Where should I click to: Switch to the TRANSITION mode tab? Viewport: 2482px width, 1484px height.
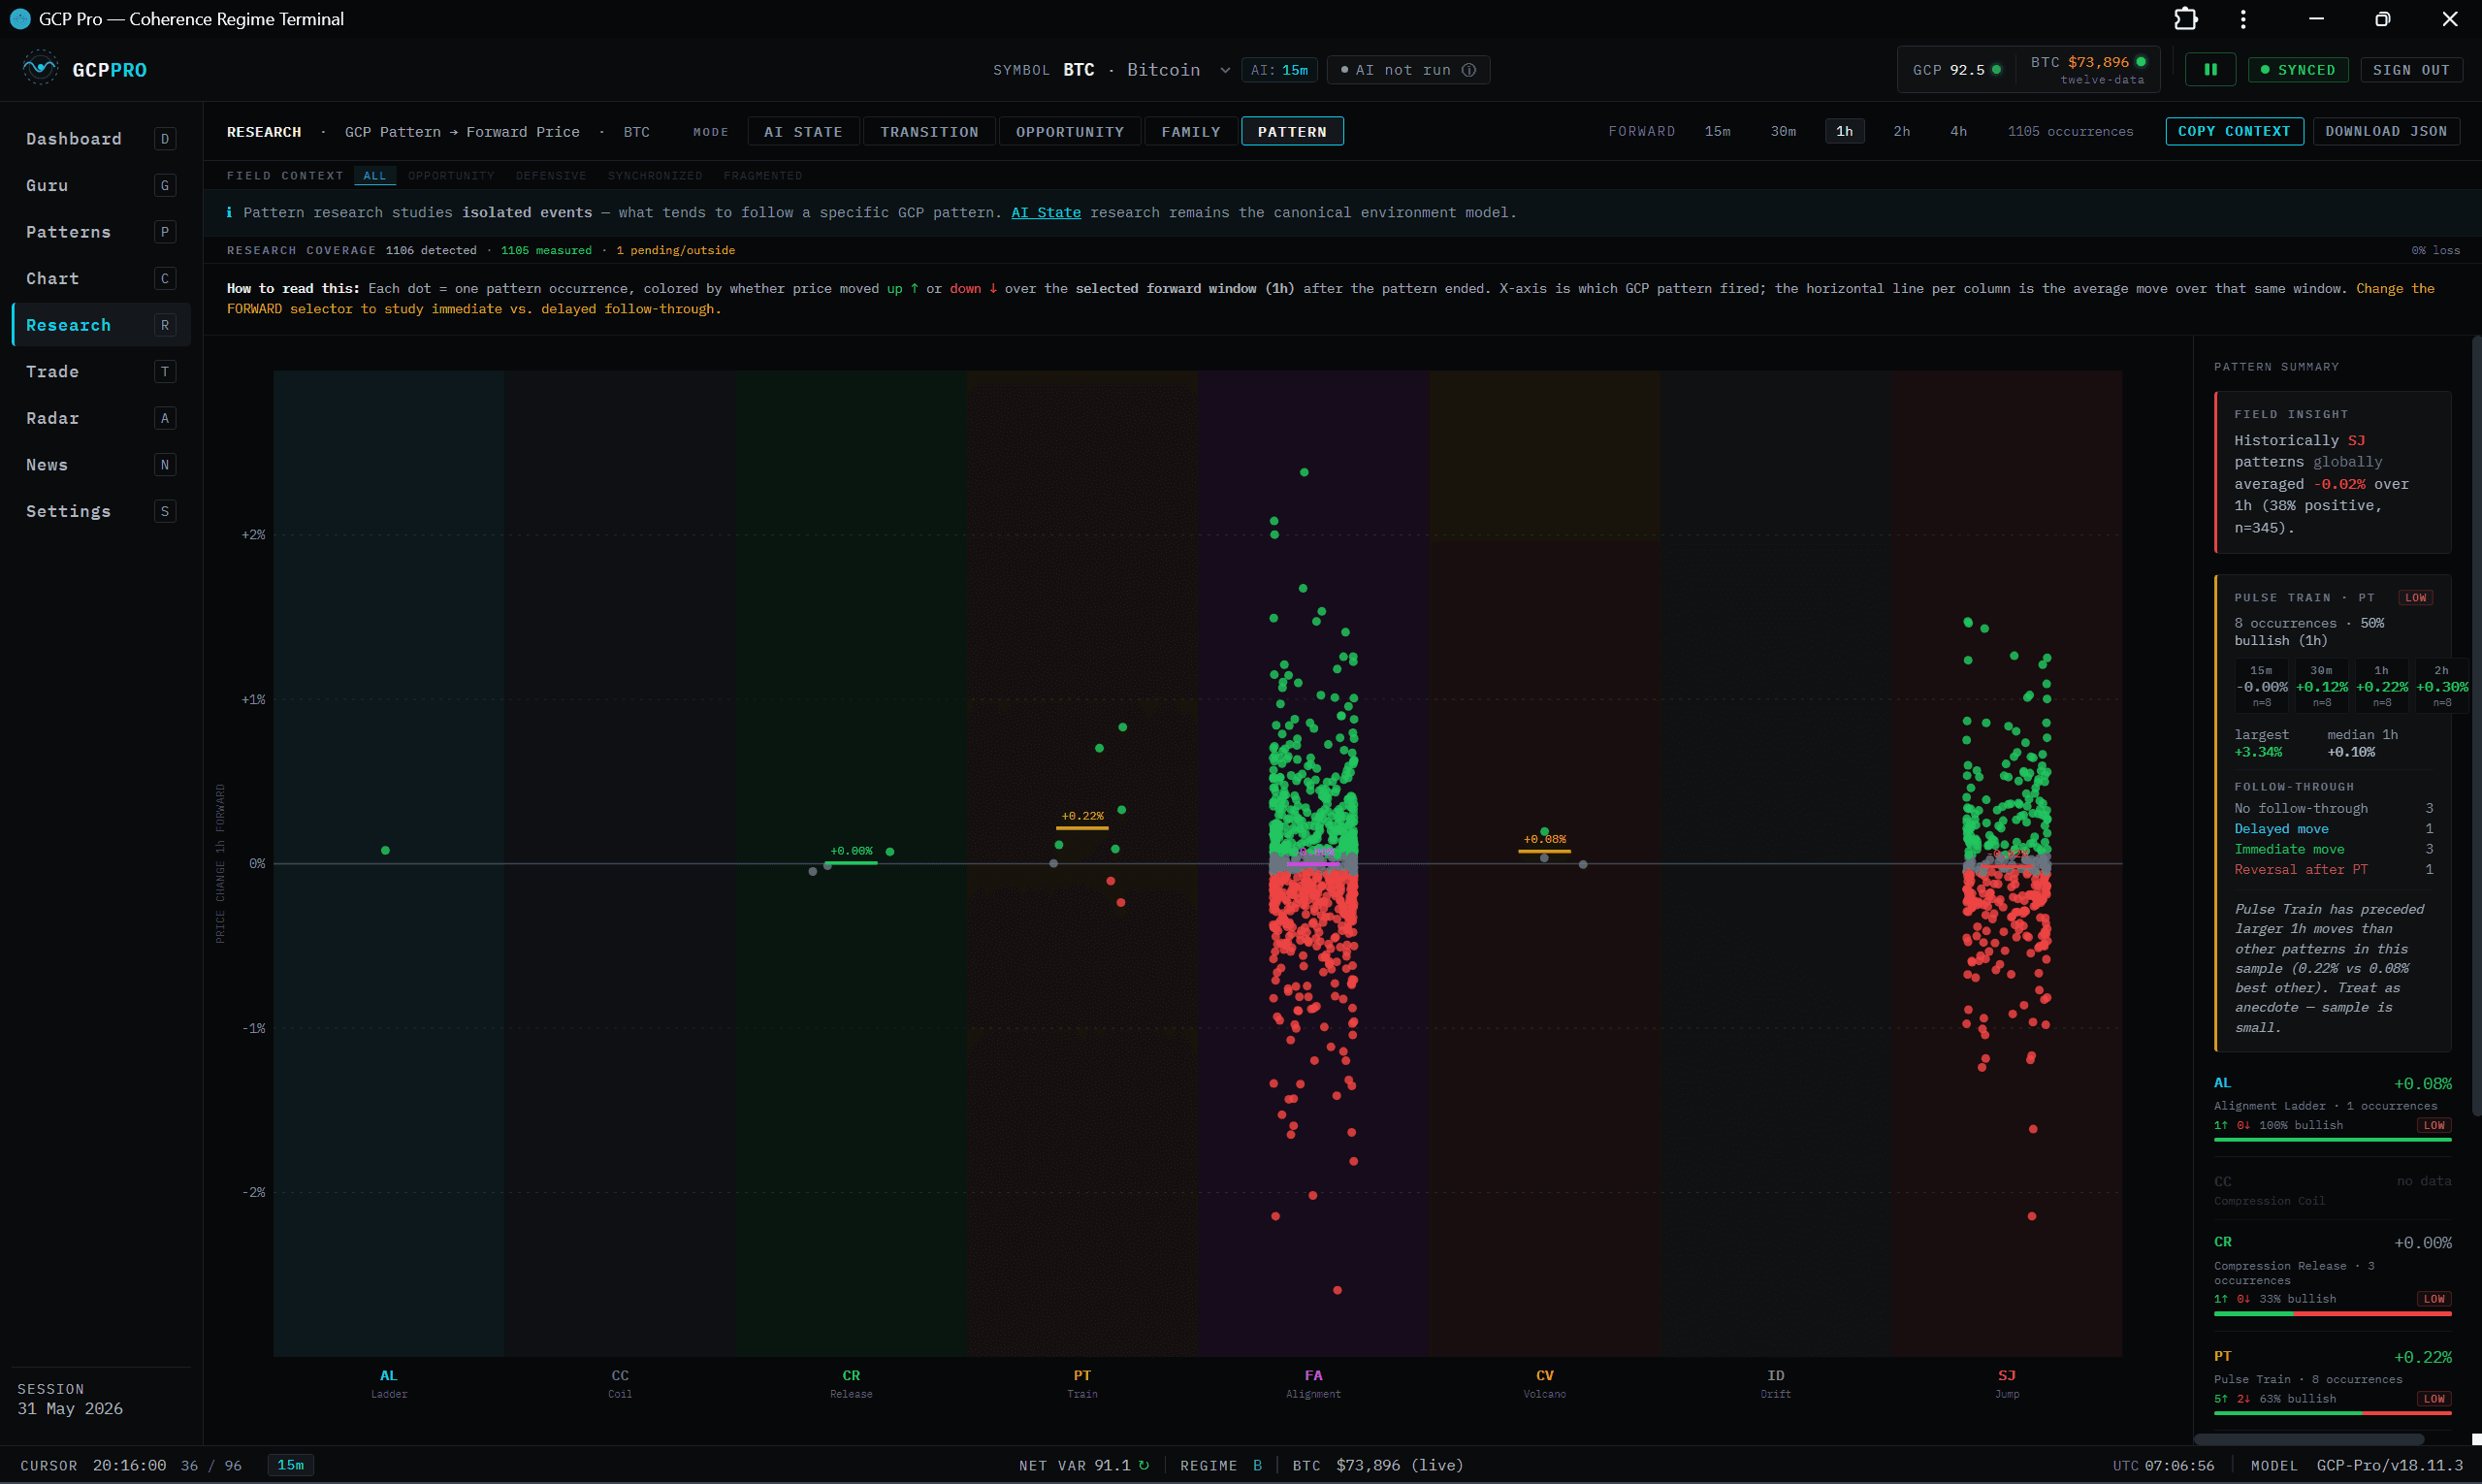[929, 132]
